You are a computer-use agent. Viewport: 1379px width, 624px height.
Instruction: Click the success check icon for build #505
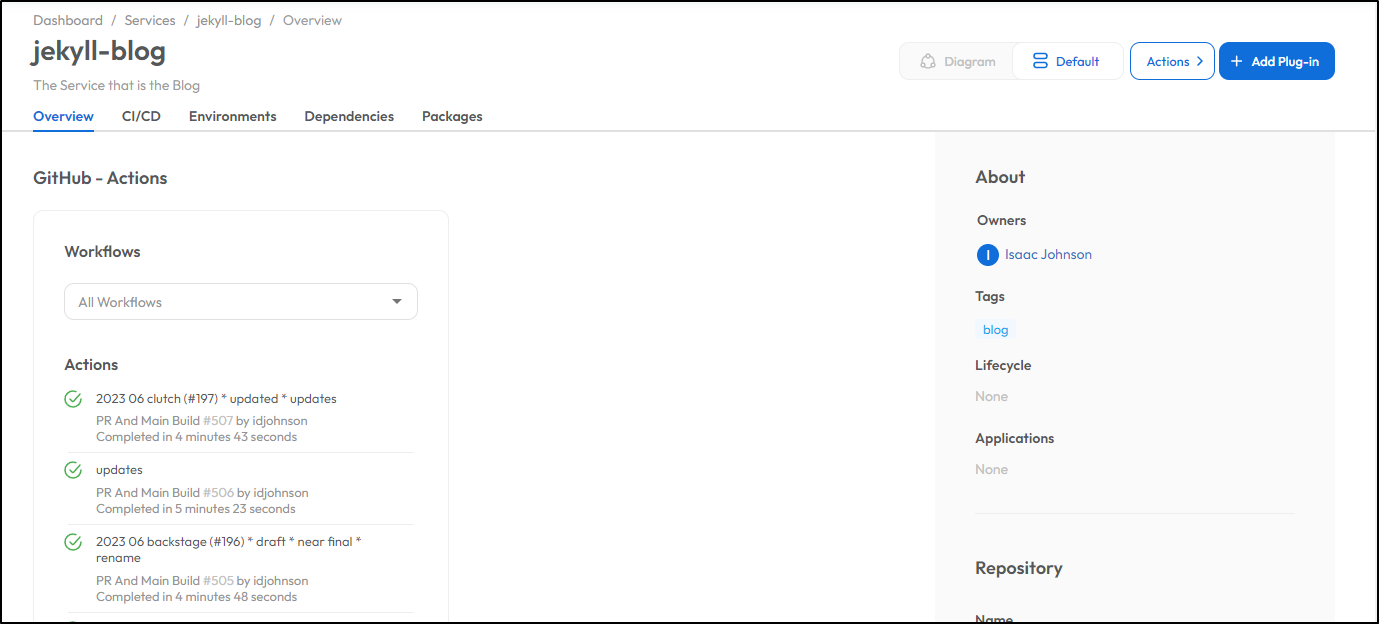coord(73,542)
